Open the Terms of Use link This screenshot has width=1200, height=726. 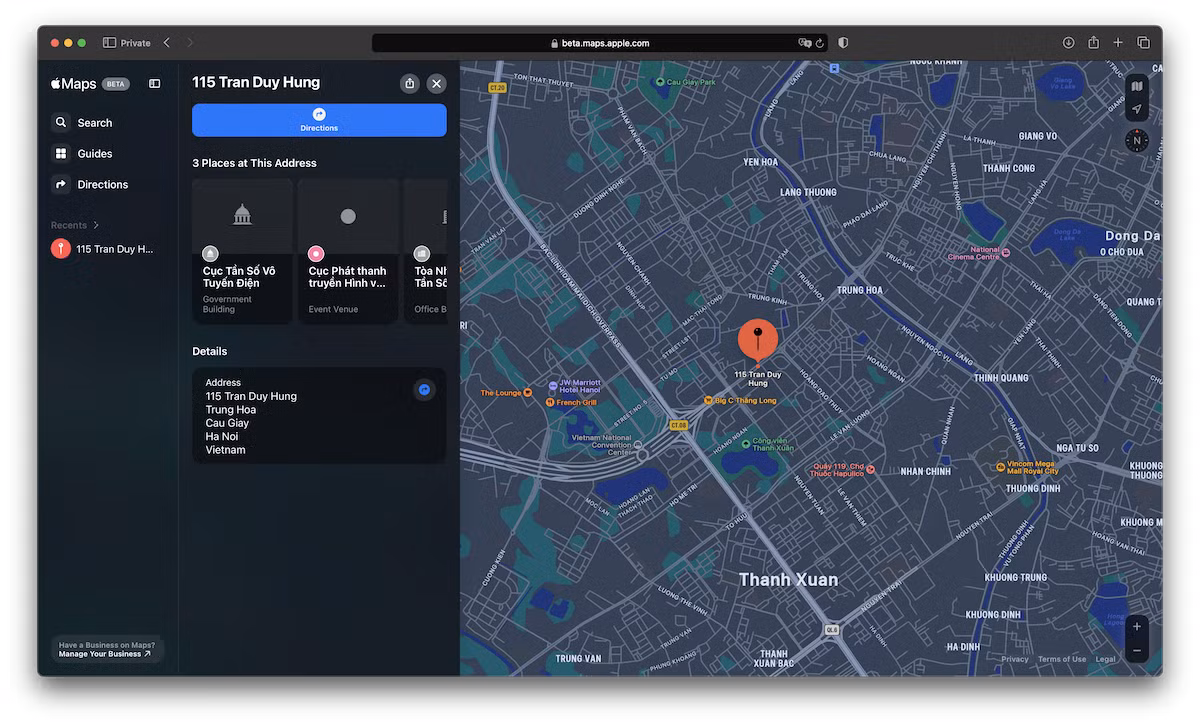coord(1062,659)
